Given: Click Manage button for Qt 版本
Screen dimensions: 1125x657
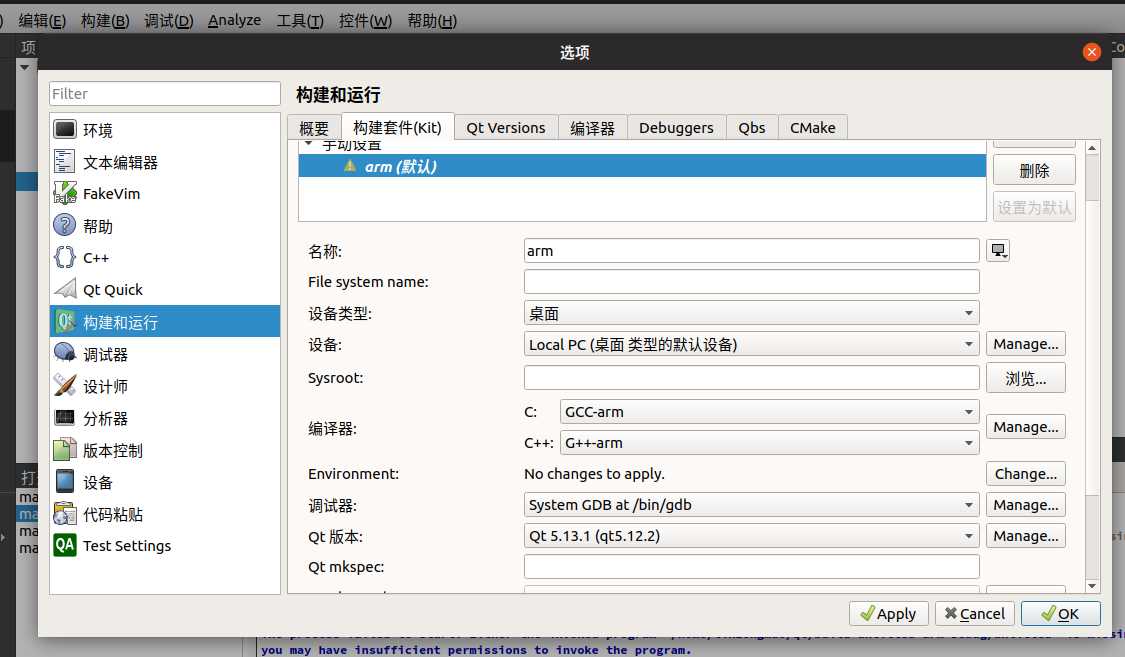Looking at the screenshot, I should (1025, 536).
